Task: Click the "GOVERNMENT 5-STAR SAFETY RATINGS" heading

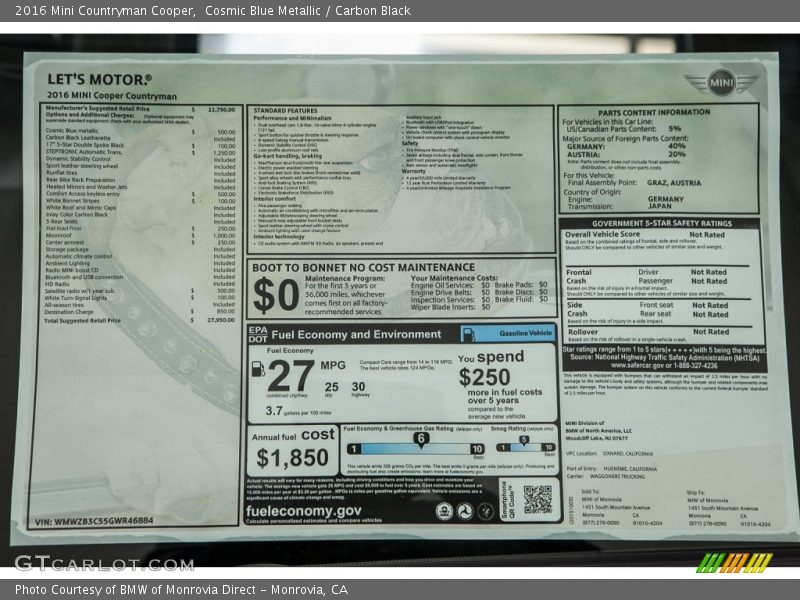Action: click(x=662, y=223)
